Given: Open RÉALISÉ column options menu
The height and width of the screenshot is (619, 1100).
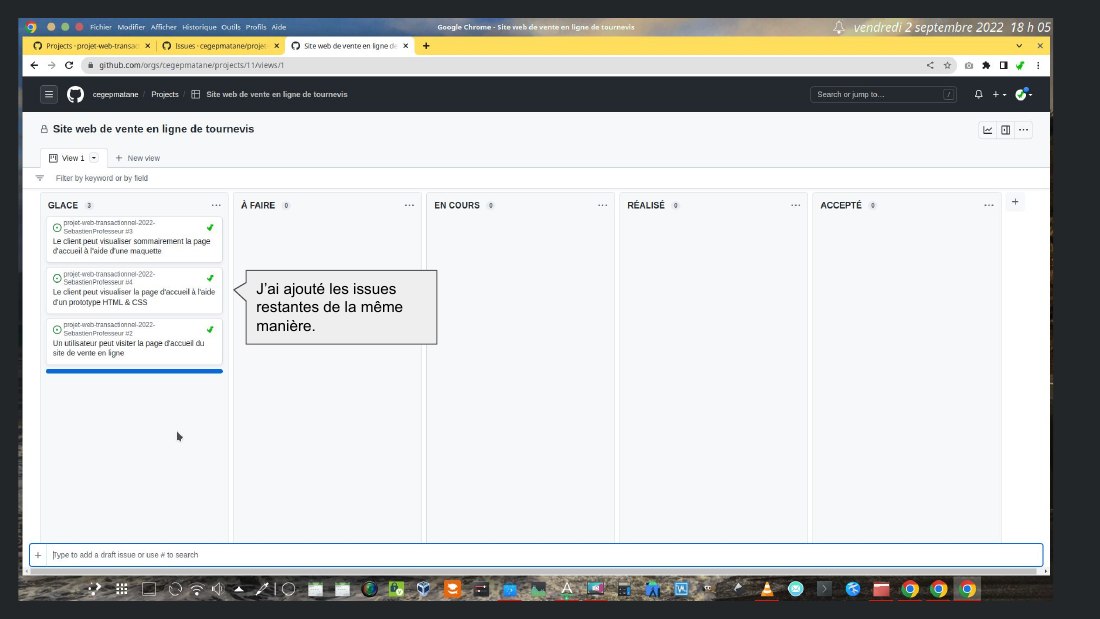Looking at the screenshot, I should click(x=796, y=206).
